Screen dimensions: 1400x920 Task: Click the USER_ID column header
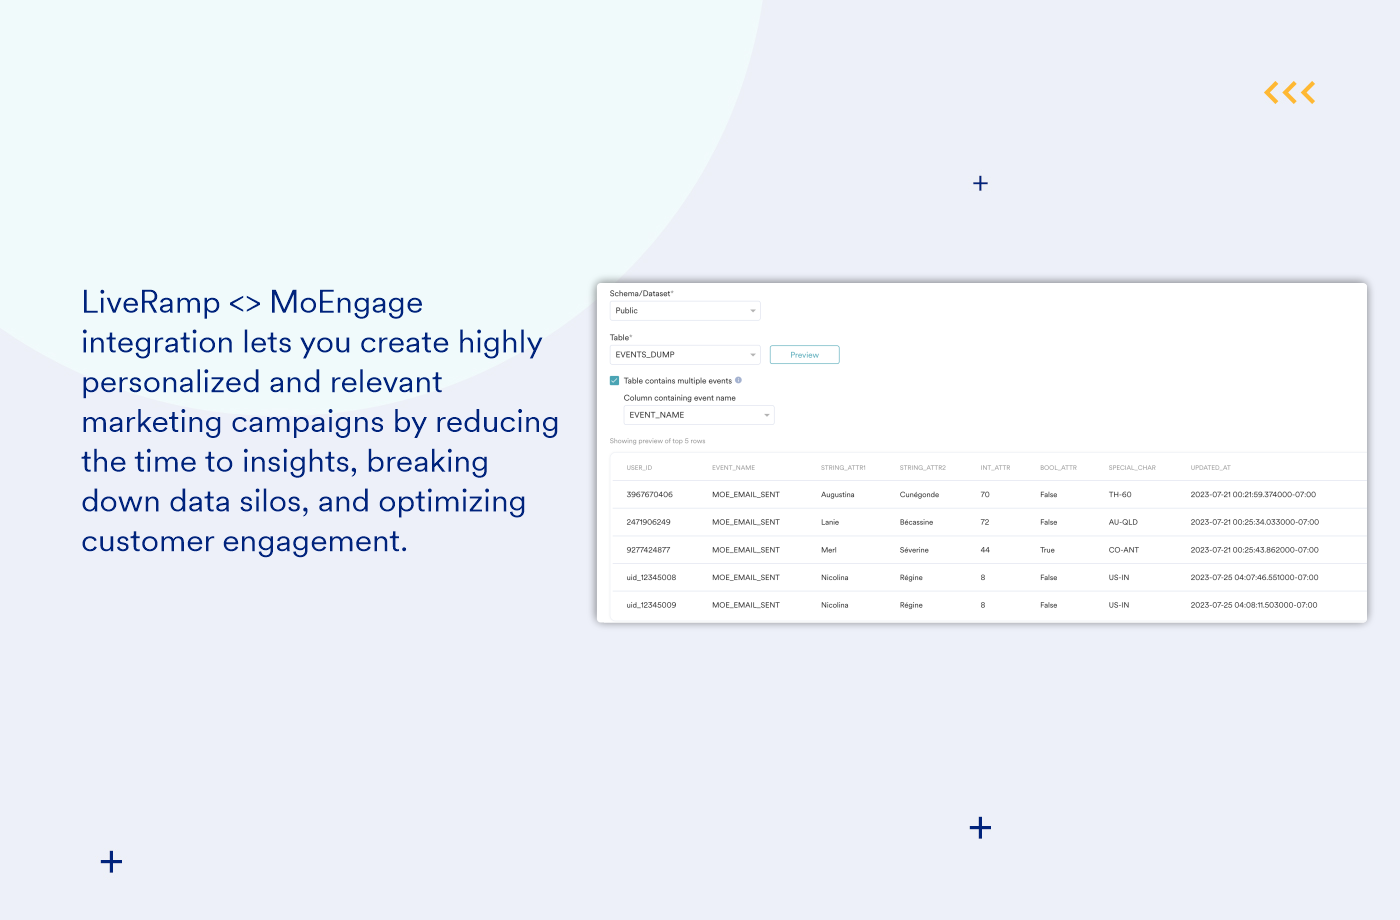coord(639,468)
